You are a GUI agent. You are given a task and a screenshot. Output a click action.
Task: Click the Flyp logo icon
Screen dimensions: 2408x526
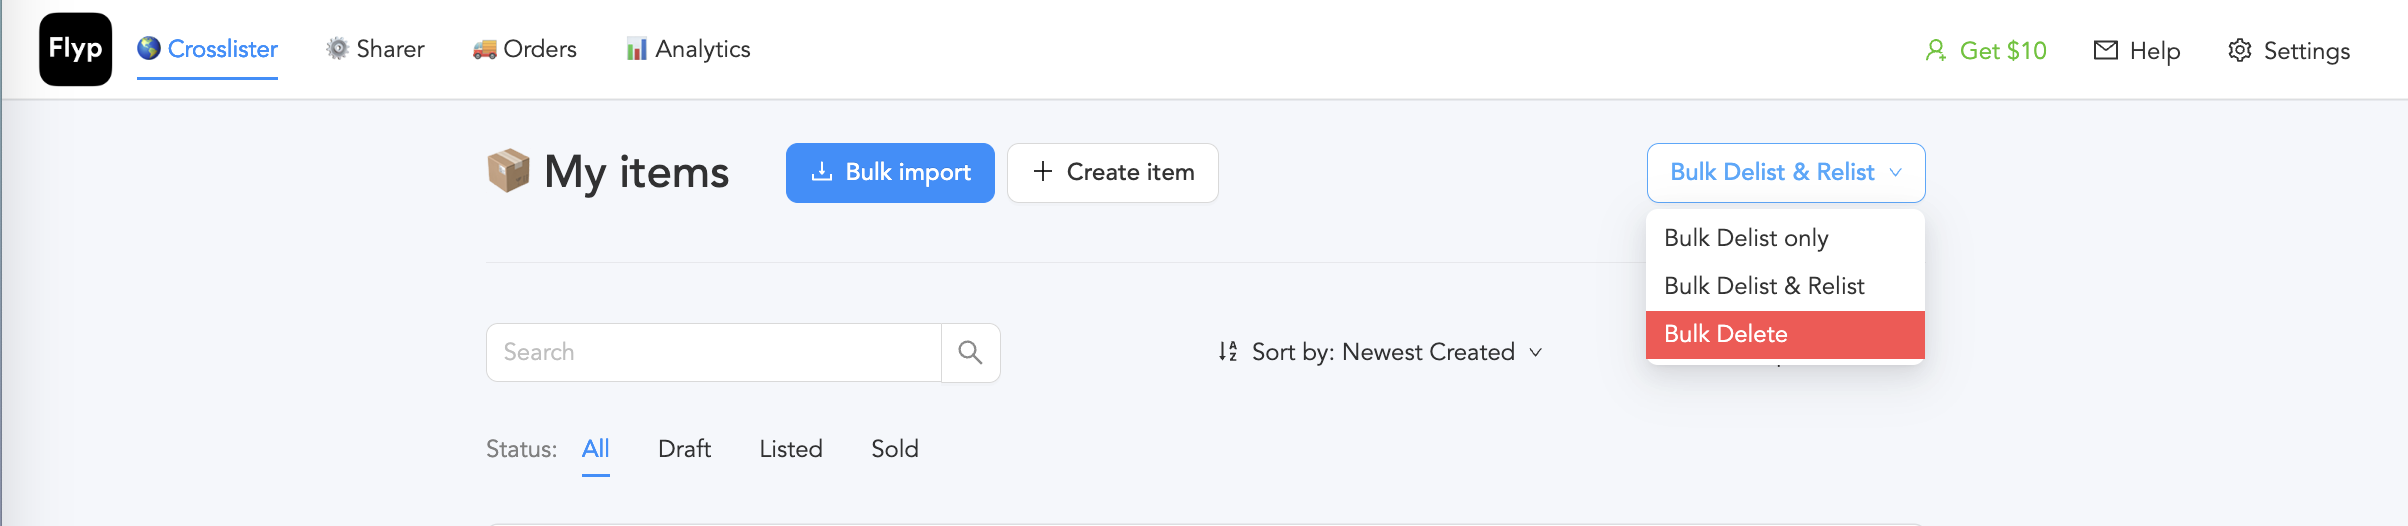click(75, 49)
